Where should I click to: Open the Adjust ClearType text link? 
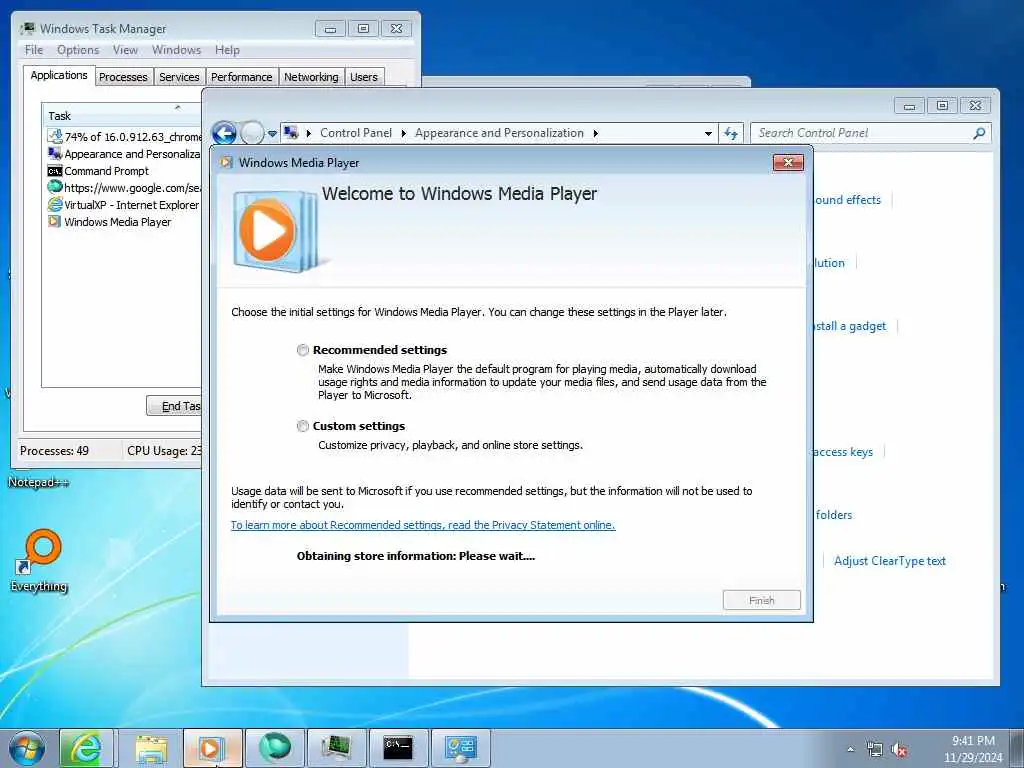coord(889,560)
